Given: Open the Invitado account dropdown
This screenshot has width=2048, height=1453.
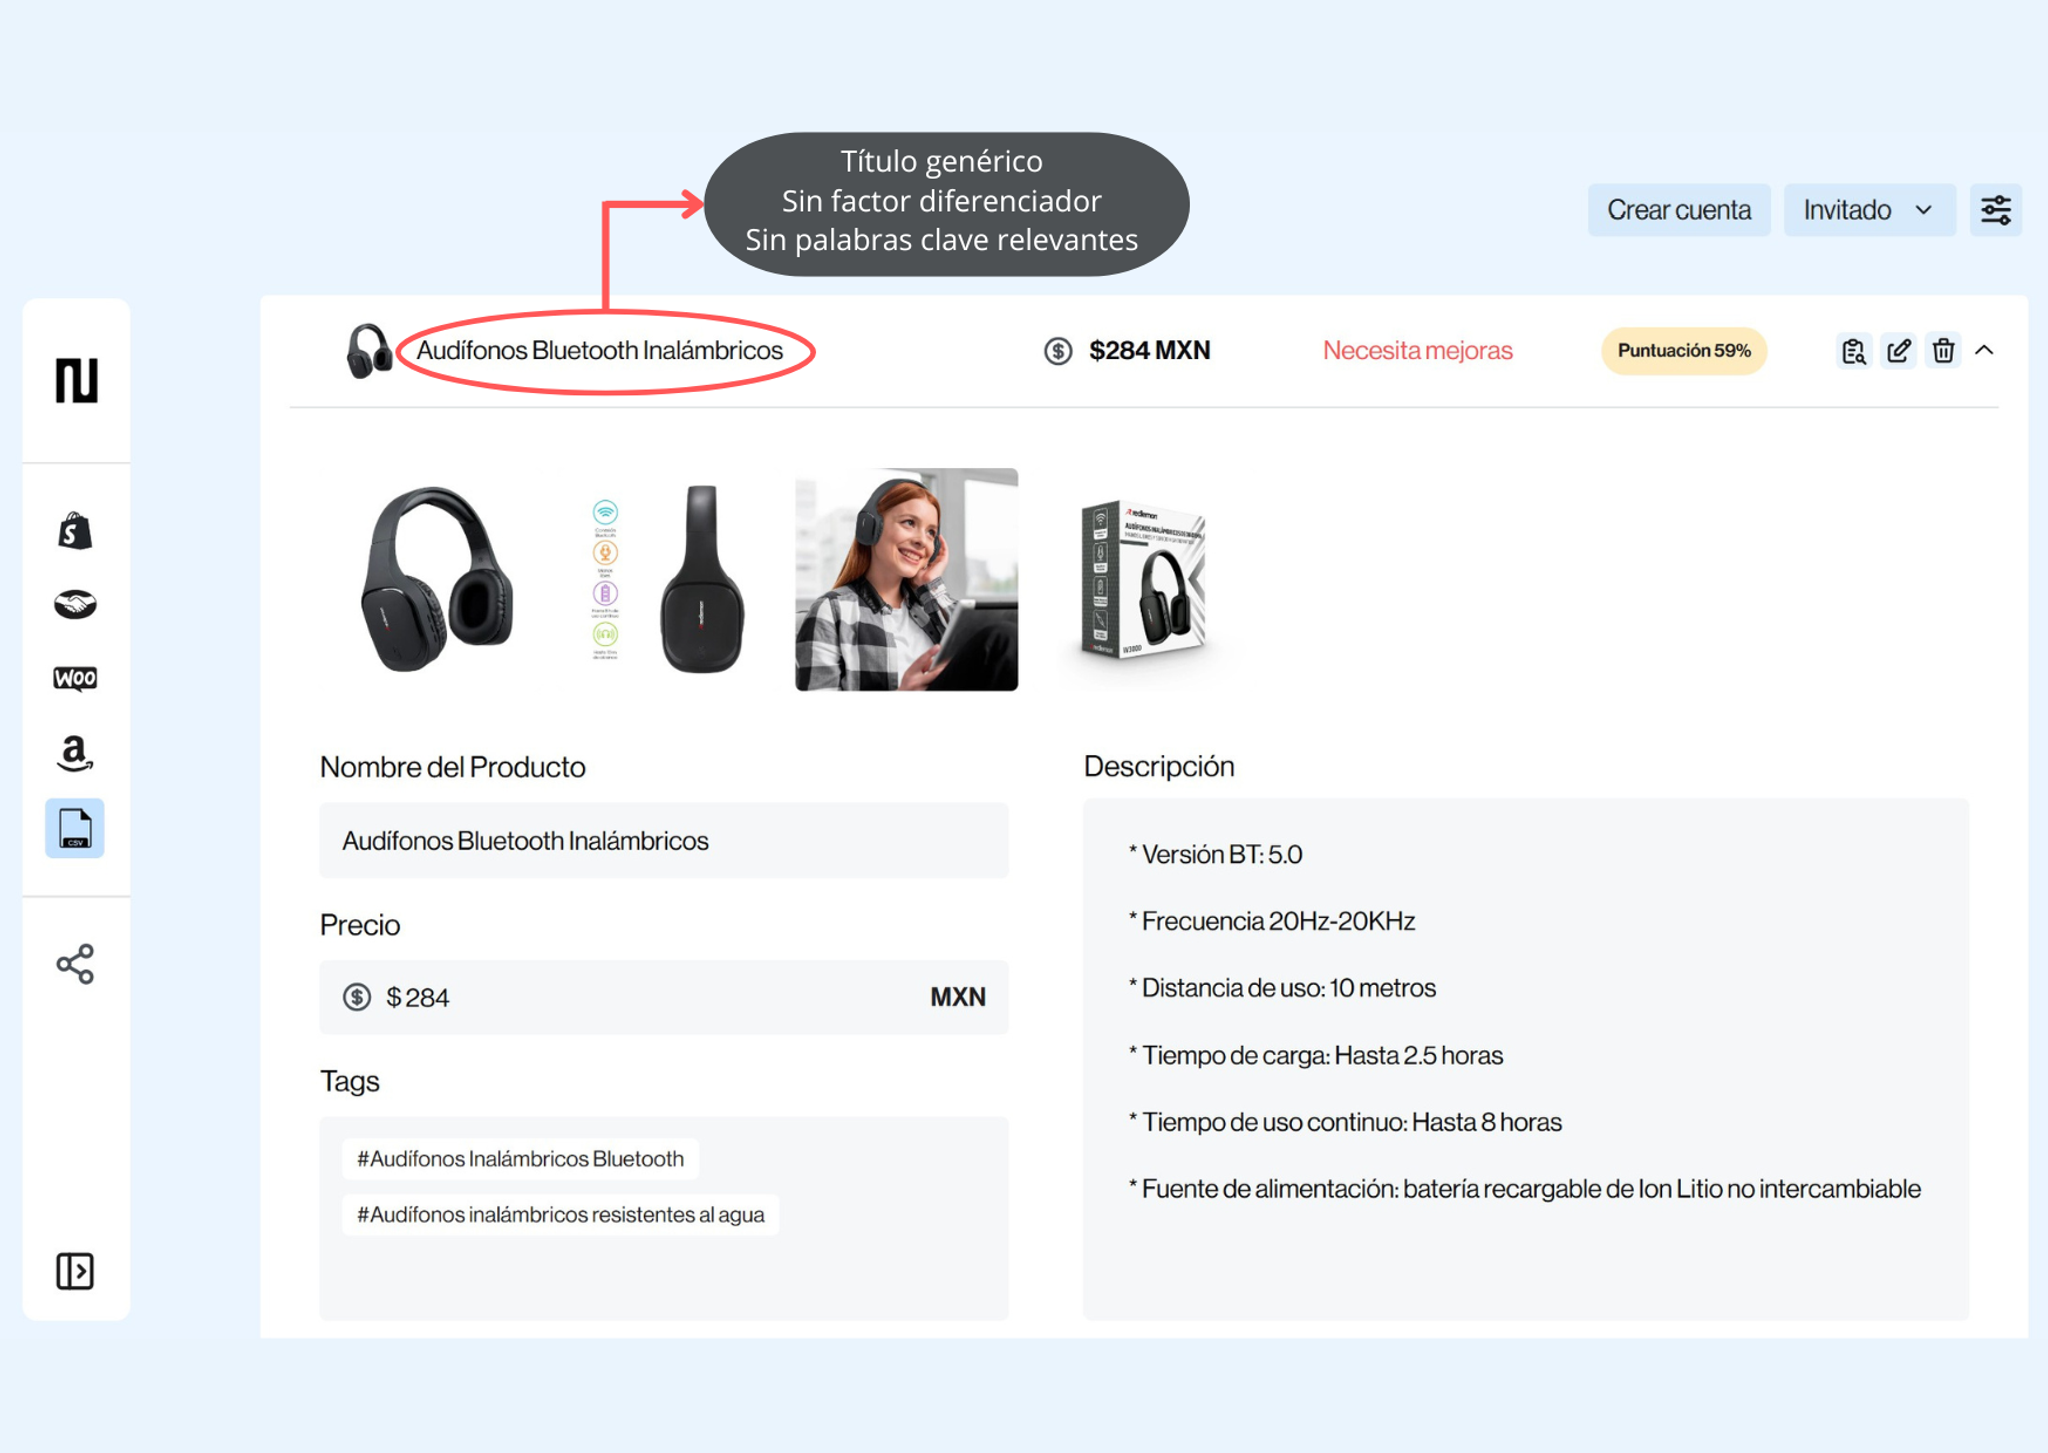Looking at the screenshot, I should [x=1868, y=210].
